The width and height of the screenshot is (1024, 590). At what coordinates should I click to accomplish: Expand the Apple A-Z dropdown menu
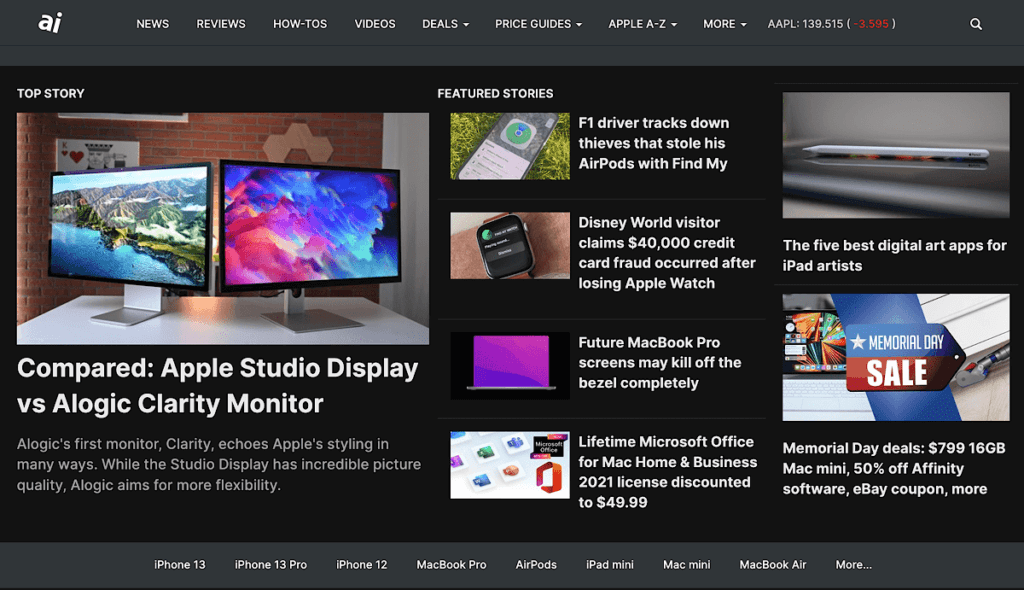coord(643,24)
